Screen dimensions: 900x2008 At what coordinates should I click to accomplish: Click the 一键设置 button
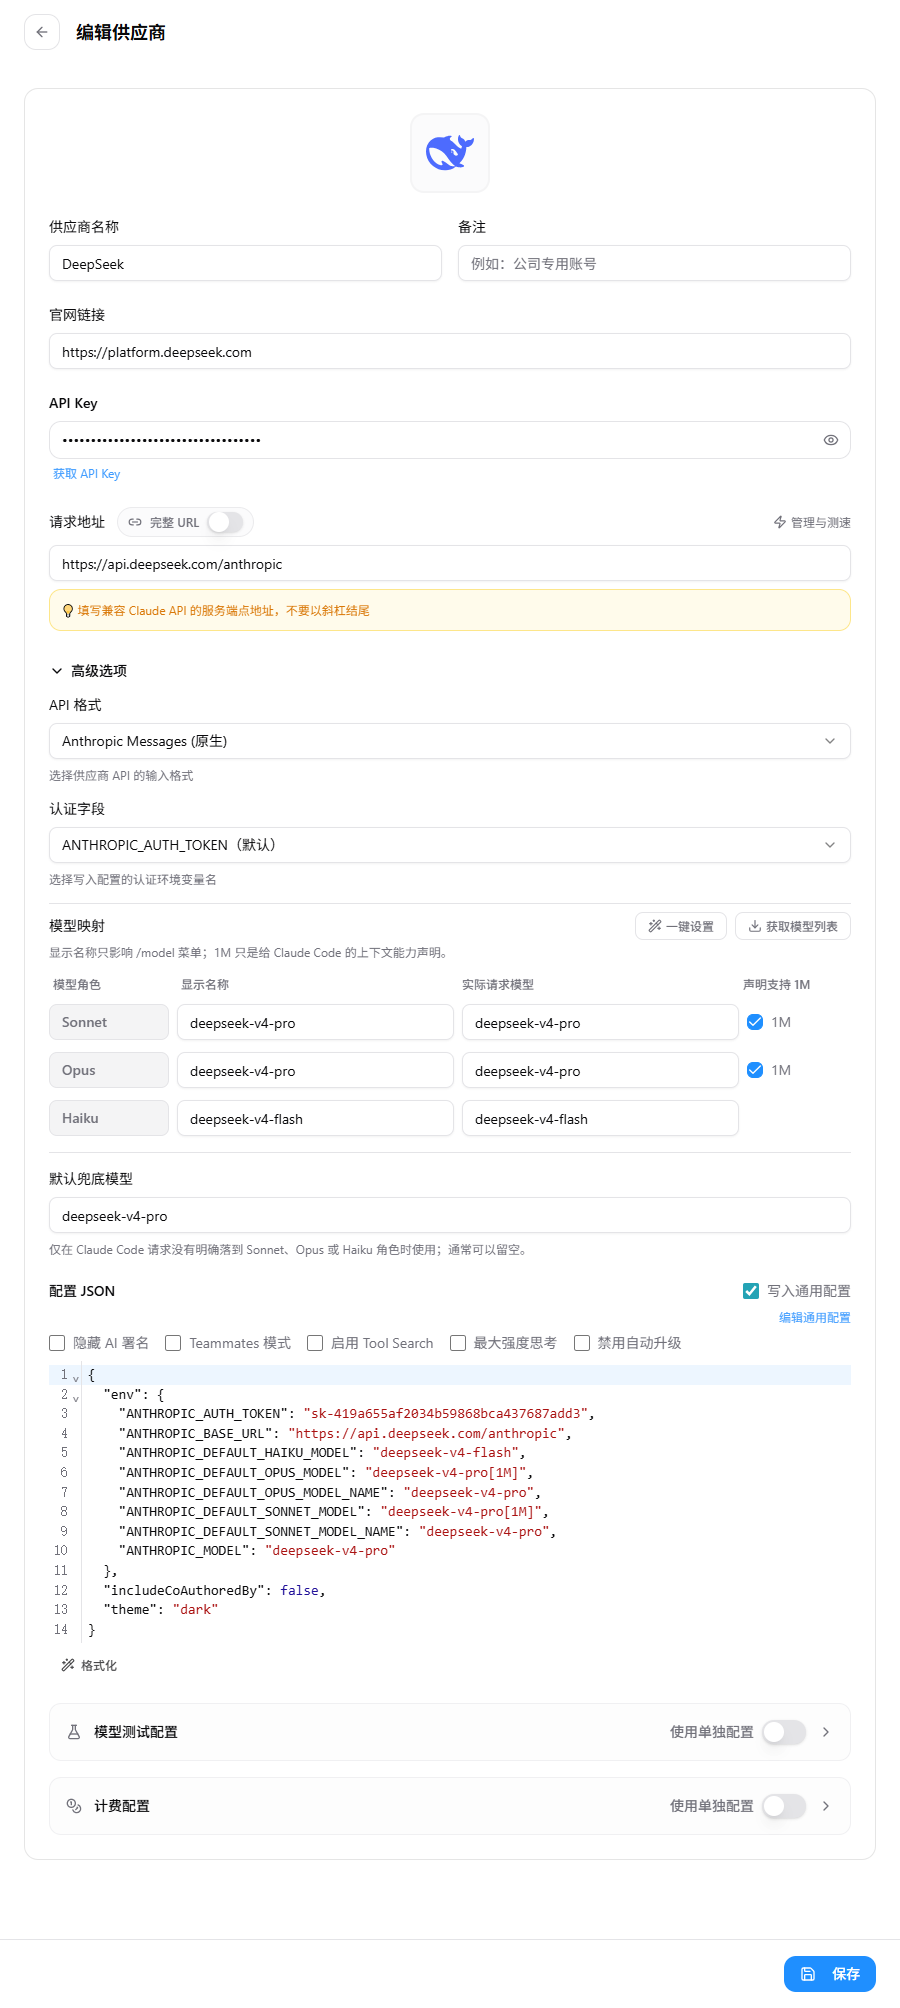click(681, 926)
